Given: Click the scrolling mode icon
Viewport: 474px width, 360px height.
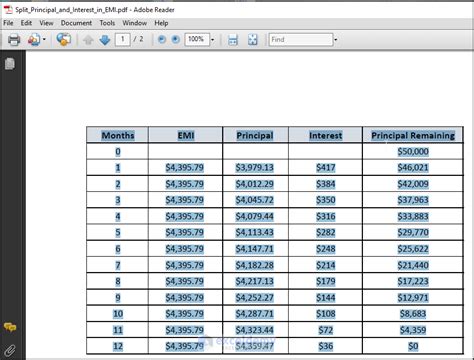Looking at the screenshot, I should click(x=233, y=40).
